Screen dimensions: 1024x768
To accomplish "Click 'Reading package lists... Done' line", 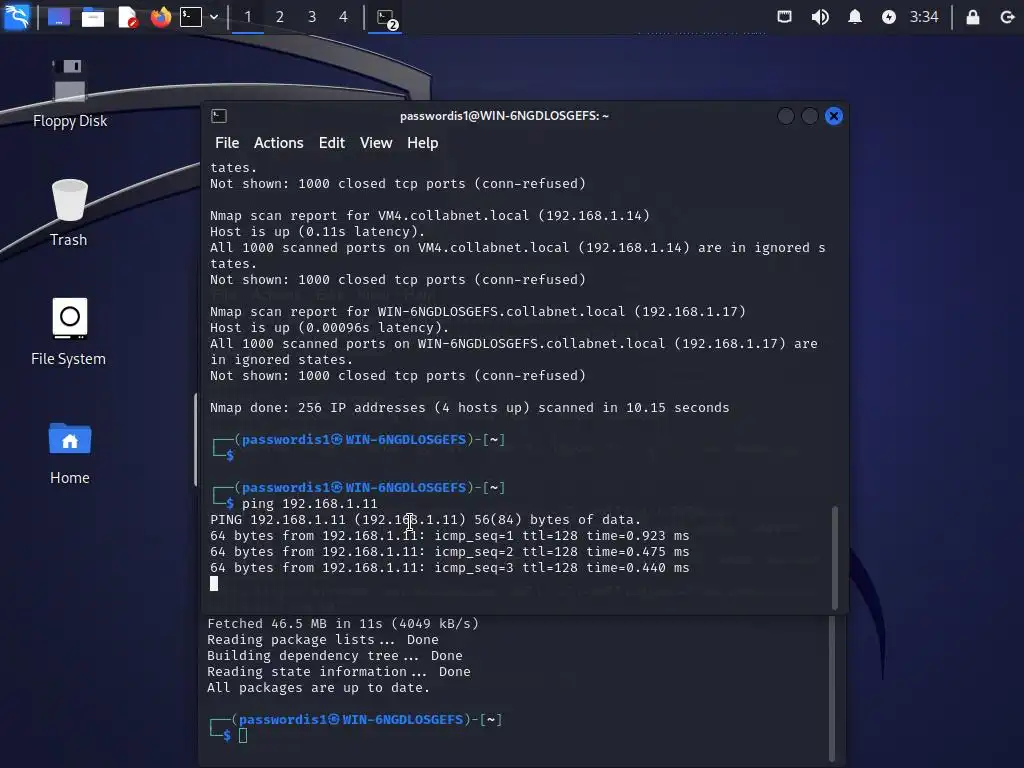I will tap(323, 639).
